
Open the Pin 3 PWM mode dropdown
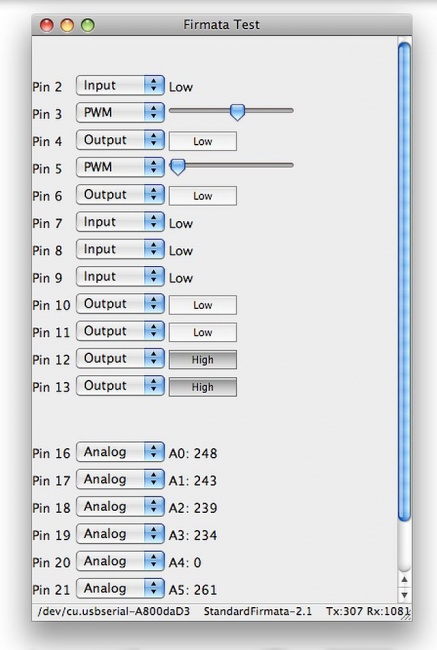tap(120, 113)
